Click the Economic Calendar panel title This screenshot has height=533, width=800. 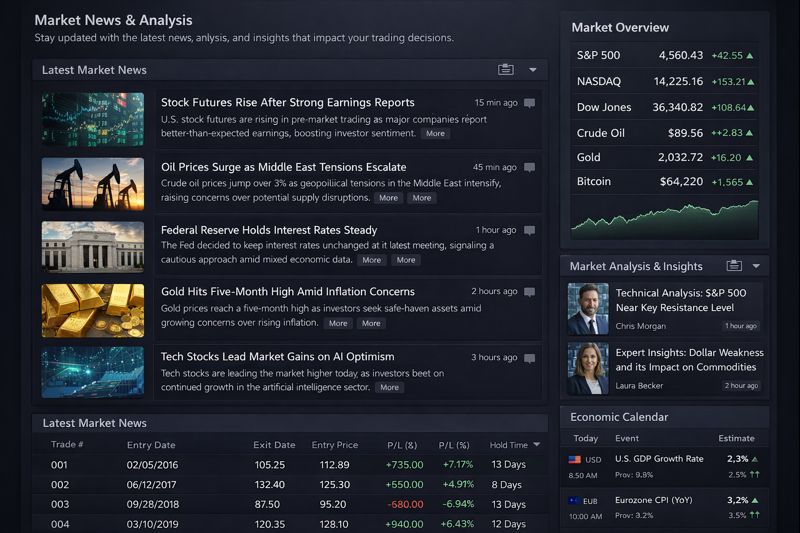[x=619, y=417]
